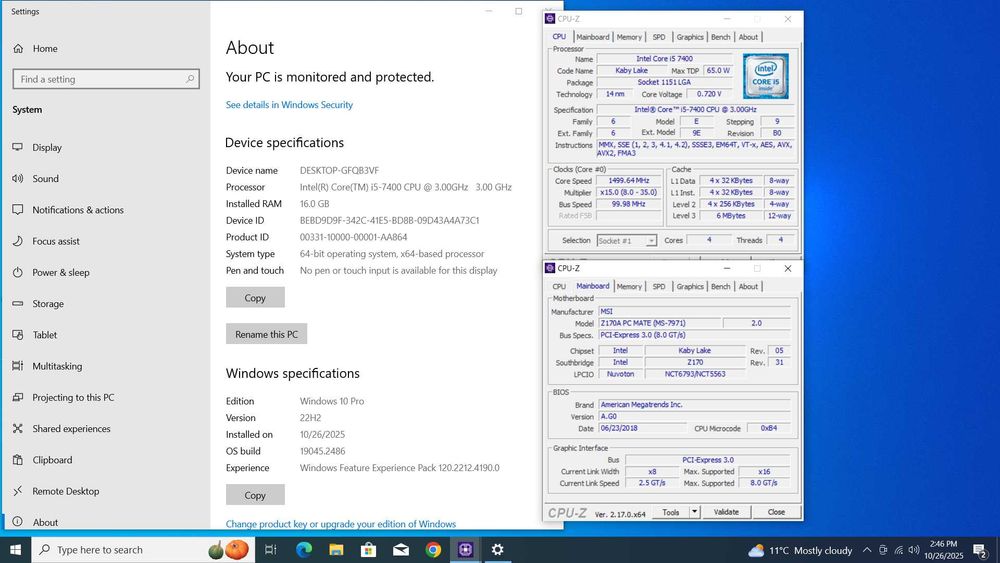
Task: Open Power & sleep settings
Action: (60, 272)
